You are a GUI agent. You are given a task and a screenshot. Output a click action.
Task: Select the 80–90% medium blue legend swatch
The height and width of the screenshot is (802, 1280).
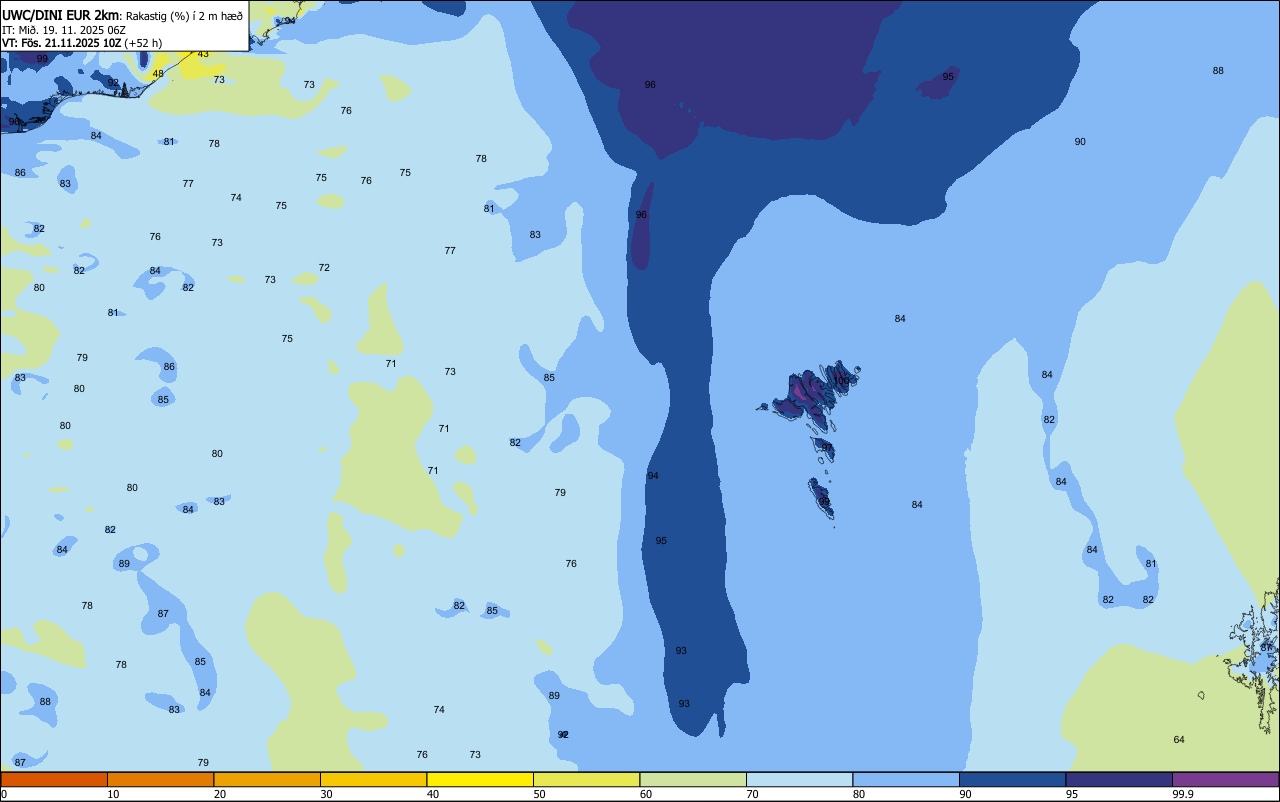(906, 779)
